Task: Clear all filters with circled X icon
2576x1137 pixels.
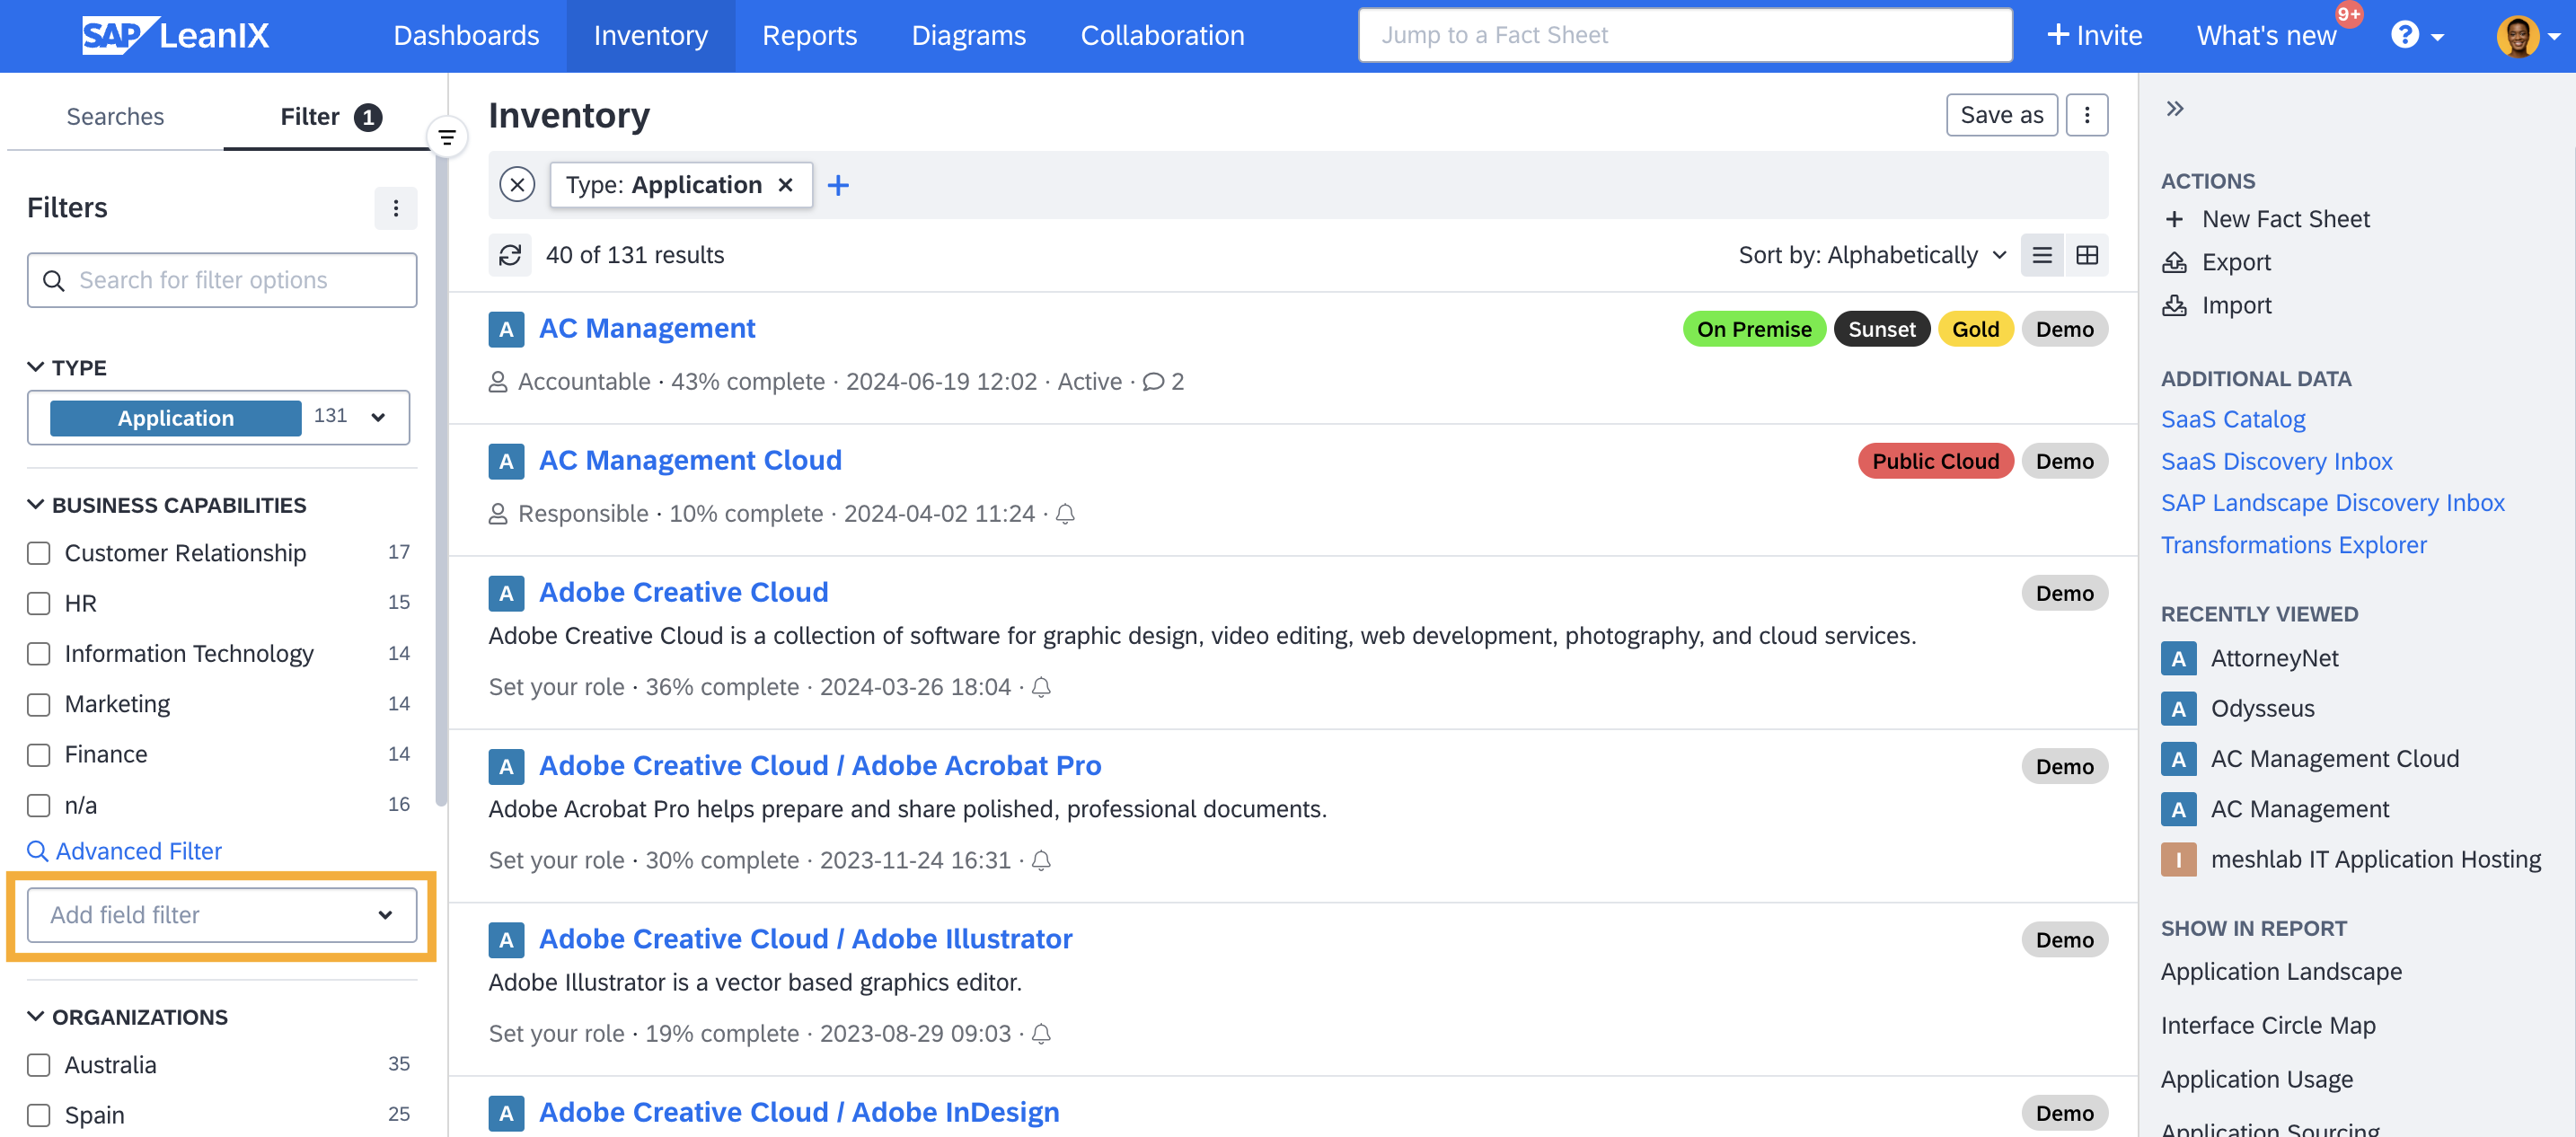Action: click(517, 185)
